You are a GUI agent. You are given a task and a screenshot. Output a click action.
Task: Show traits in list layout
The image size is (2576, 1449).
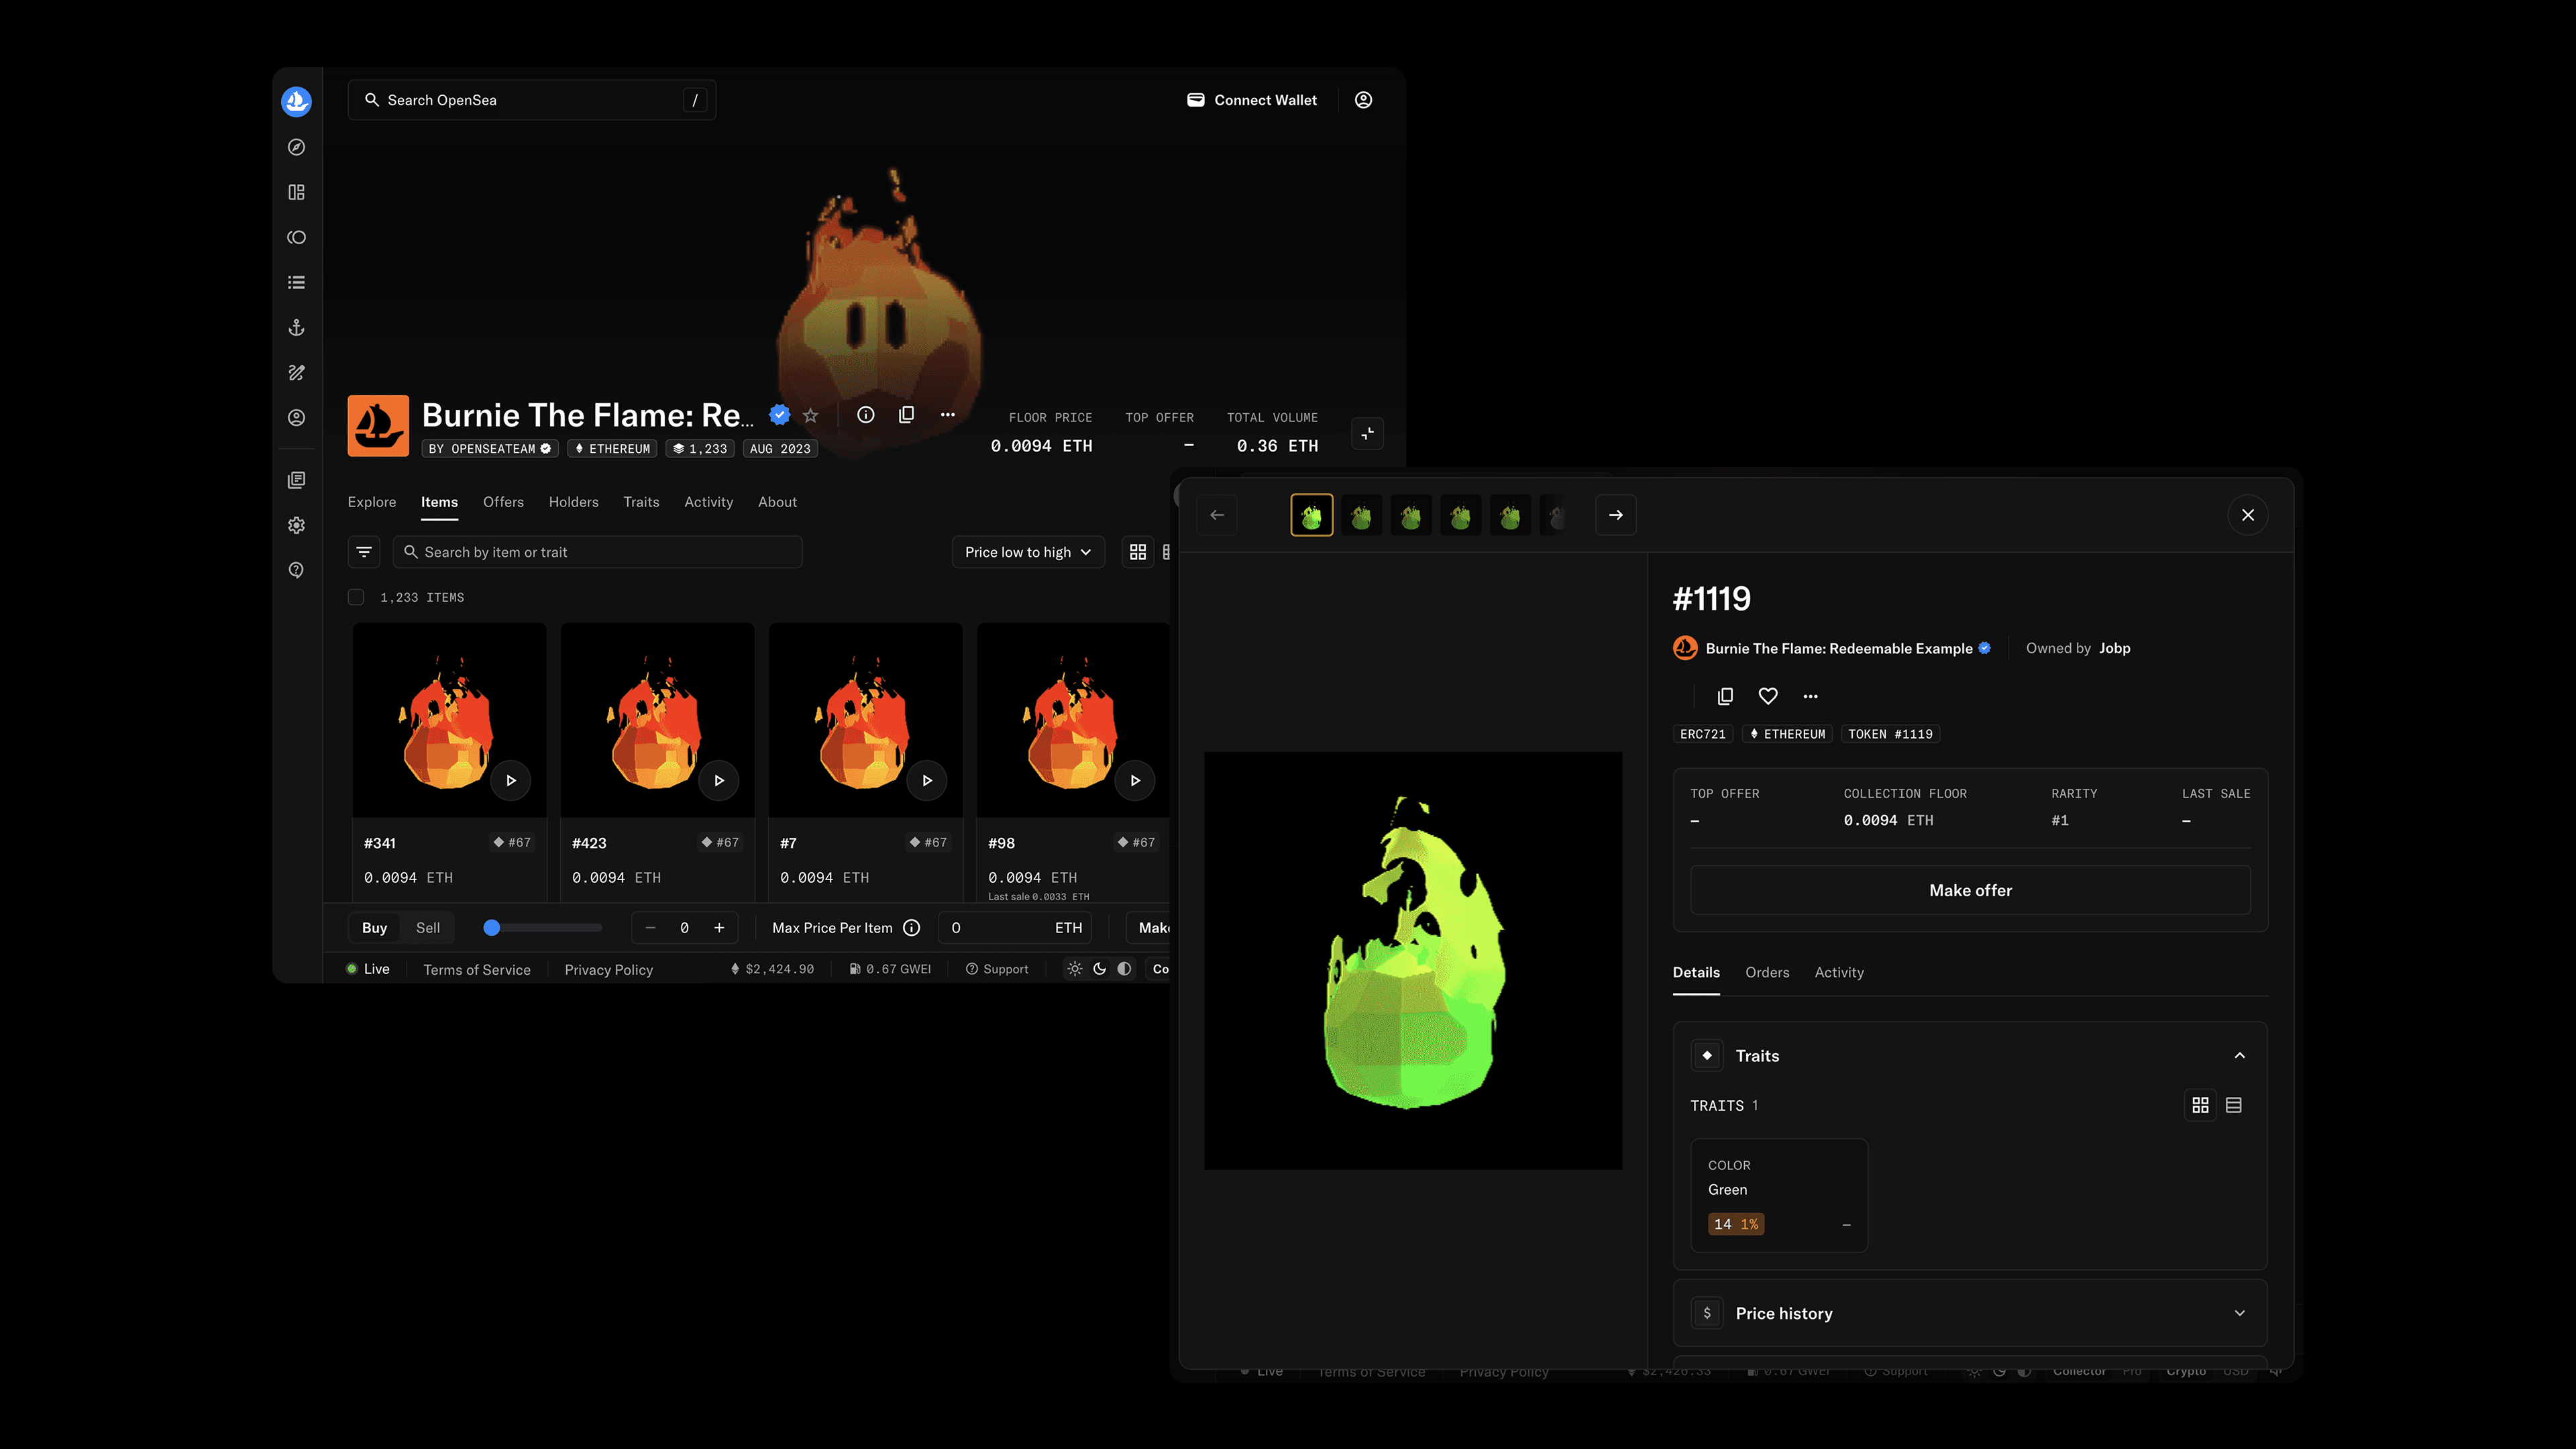[2234, 1105]
